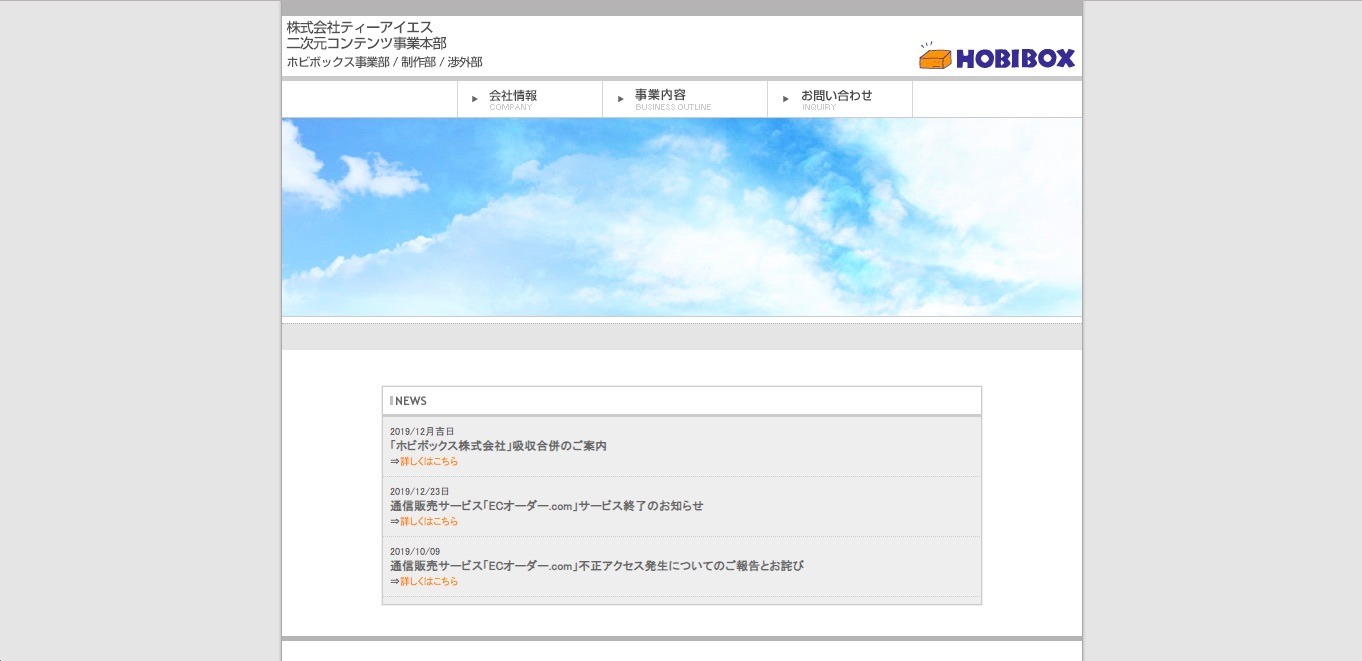Viewport: 1362px width, 661px height.
Task: Click the arrow icon beside 会社情報
Action: pos(475,99)
